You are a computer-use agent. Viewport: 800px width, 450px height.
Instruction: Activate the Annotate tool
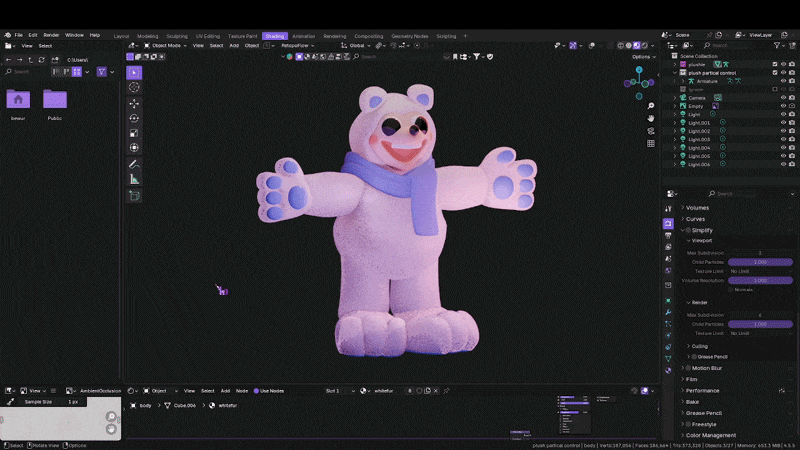tap(134, 163)
